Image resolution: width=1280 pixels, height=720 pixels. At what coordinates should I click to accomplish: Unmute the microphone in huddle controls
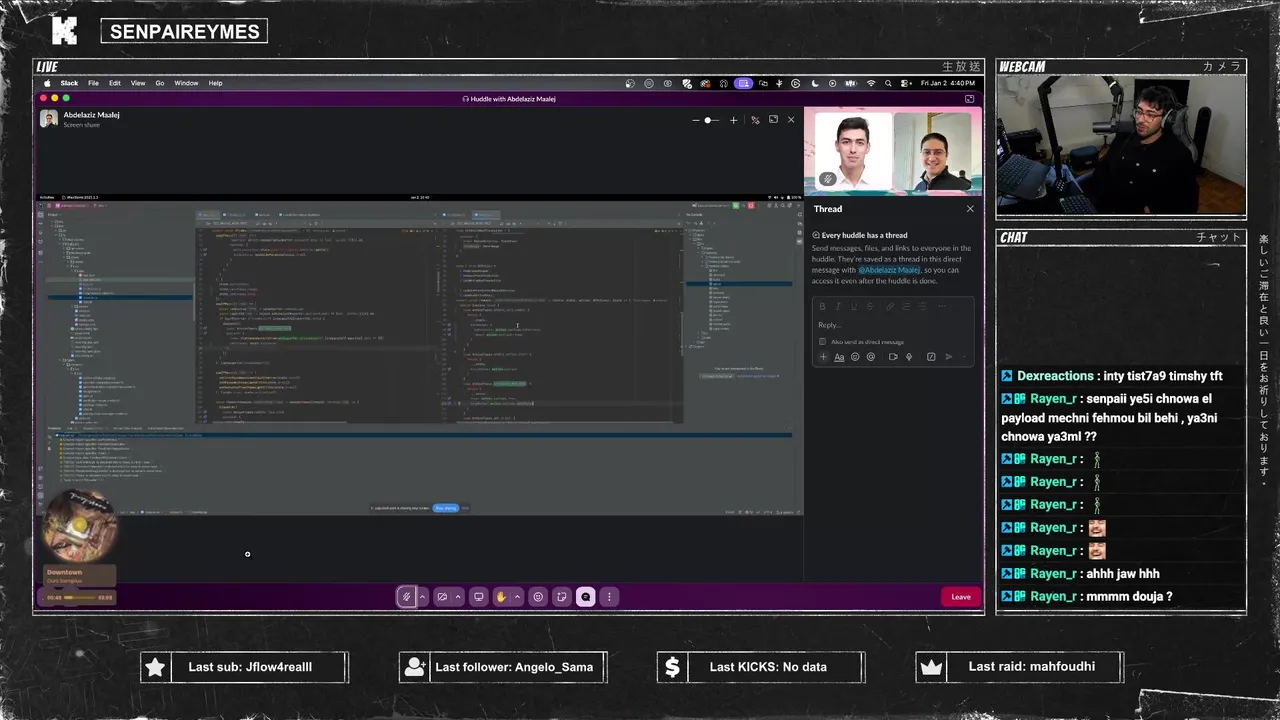point(406,597)
